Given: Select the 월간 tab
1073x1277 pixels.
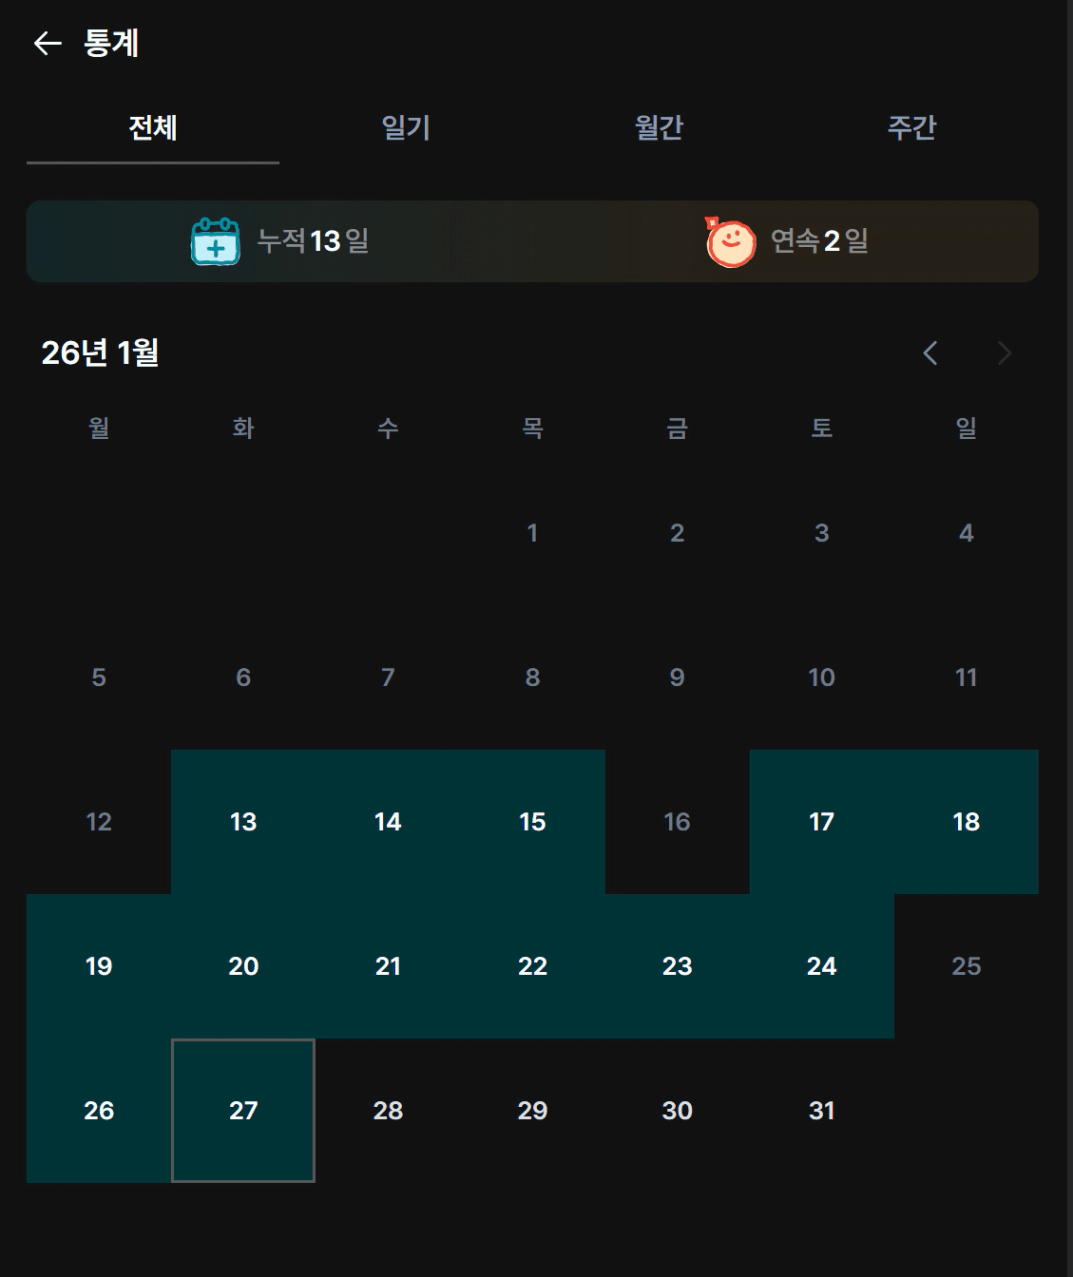Looking at the screenshot, I should [659, 128].
